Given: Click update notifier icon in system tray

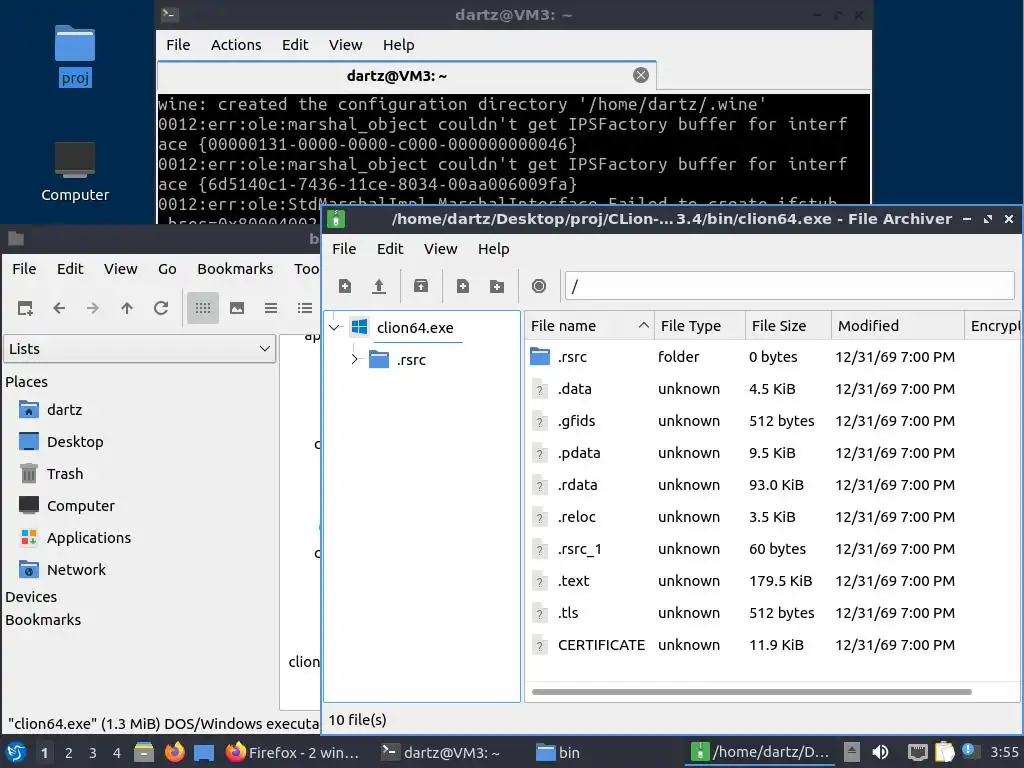Looking at the screenshot, I should pyautogui.click(x=969, y=751).
